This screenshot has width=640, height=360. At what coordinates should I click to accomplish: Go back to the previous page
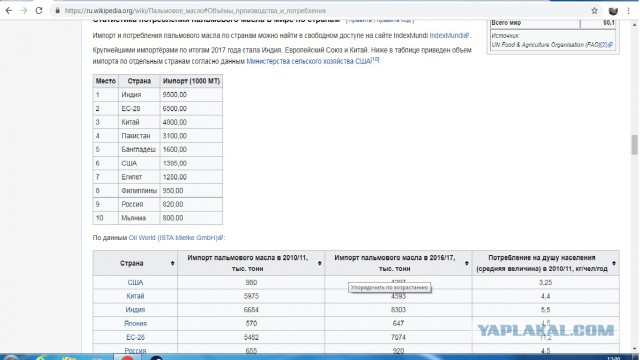pos(9,11)
